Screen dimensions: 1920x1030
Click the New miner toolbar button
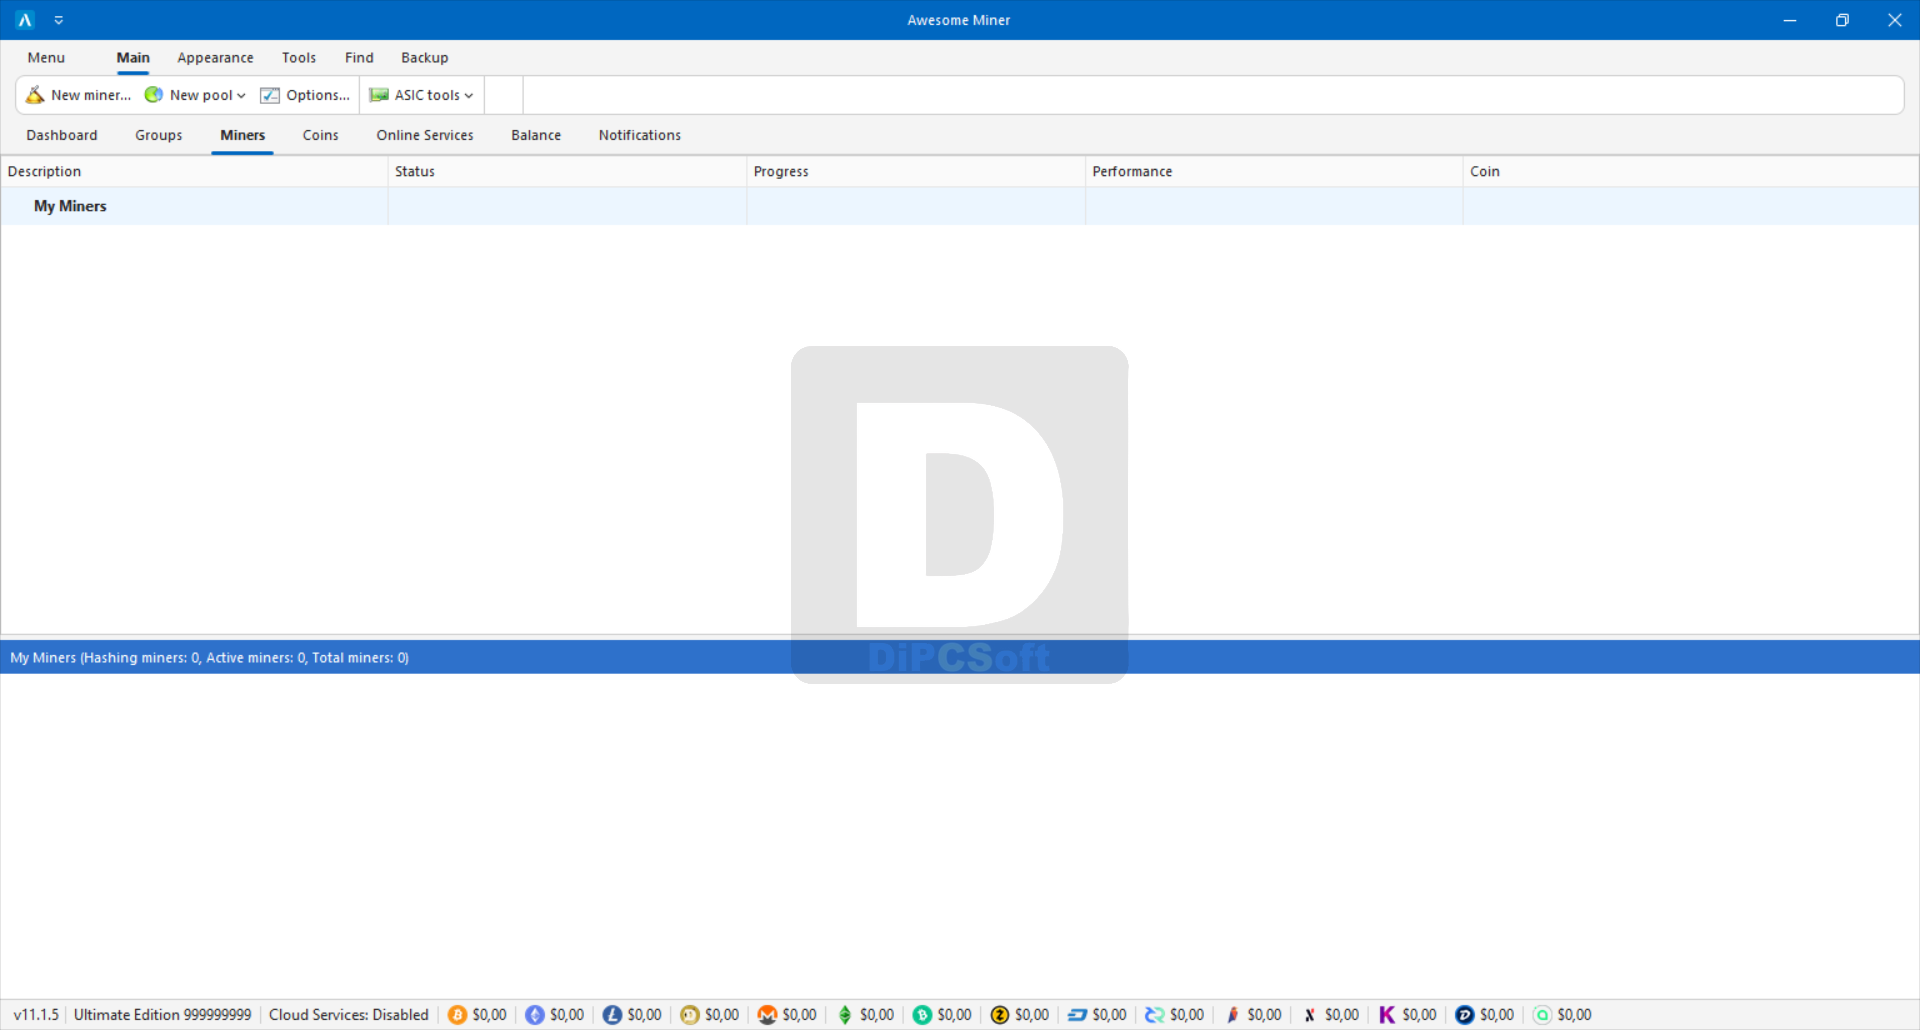[x=78, y=95]
